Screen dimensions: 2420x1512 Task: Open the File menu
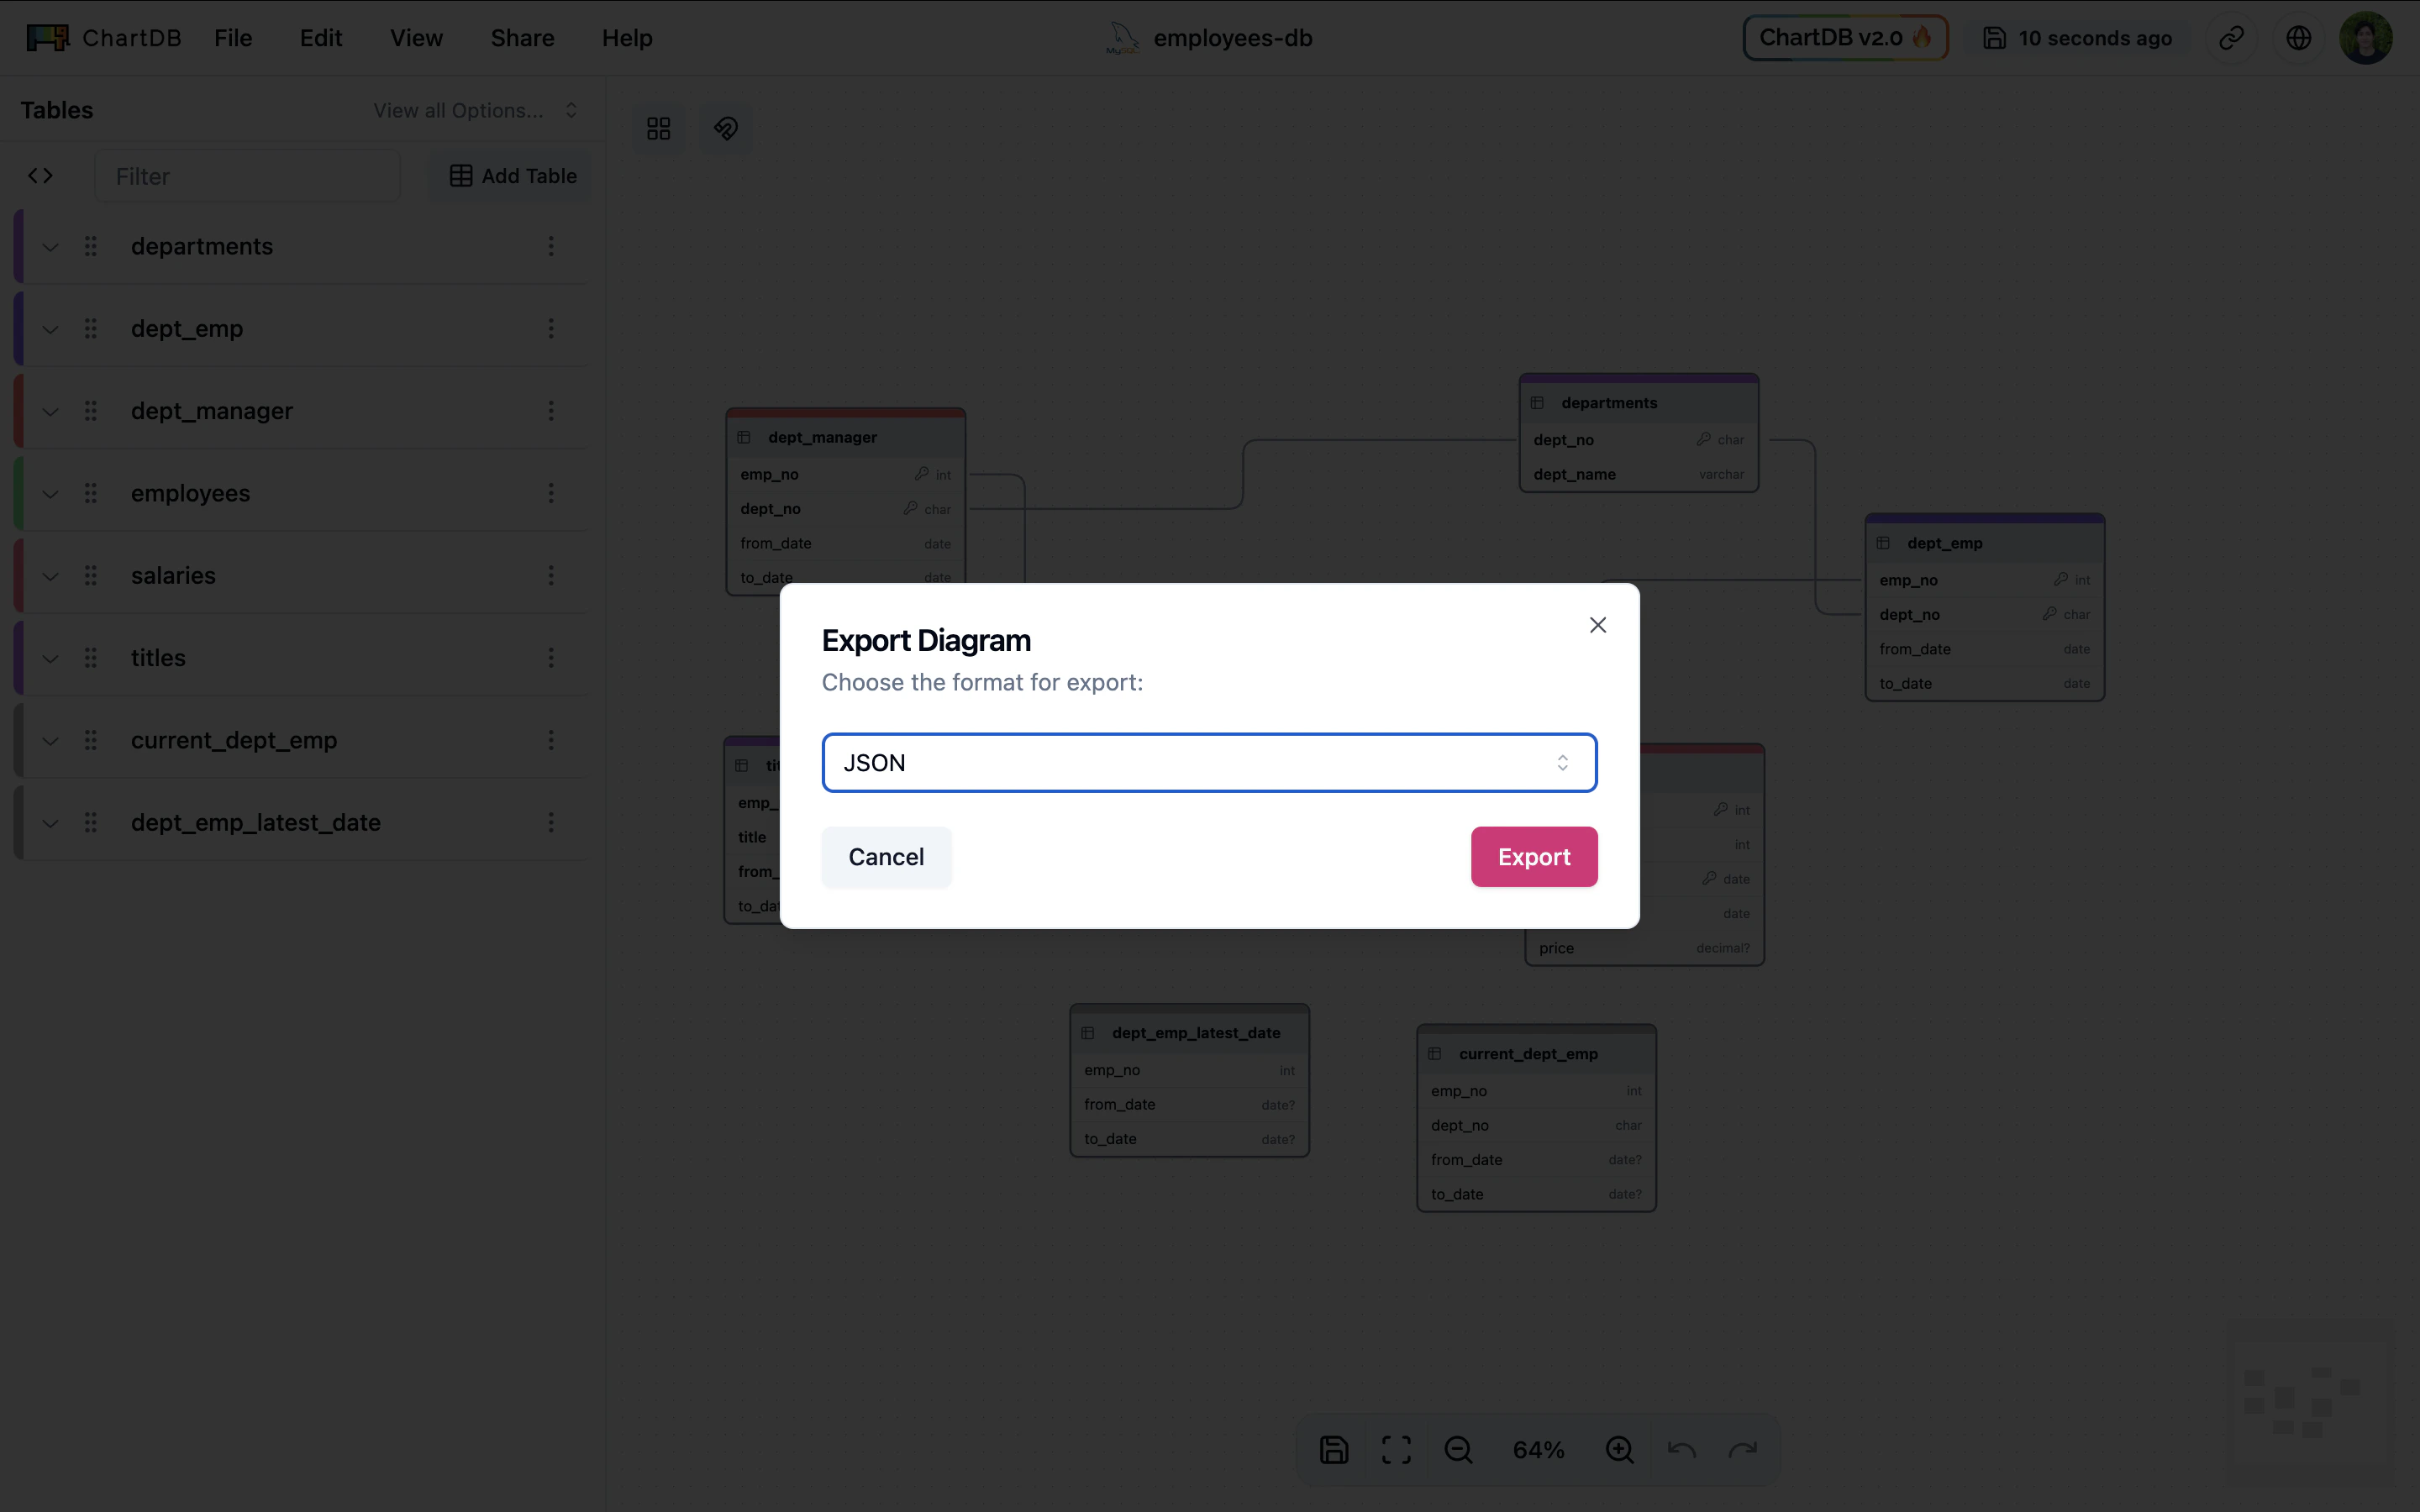point(233,38)
